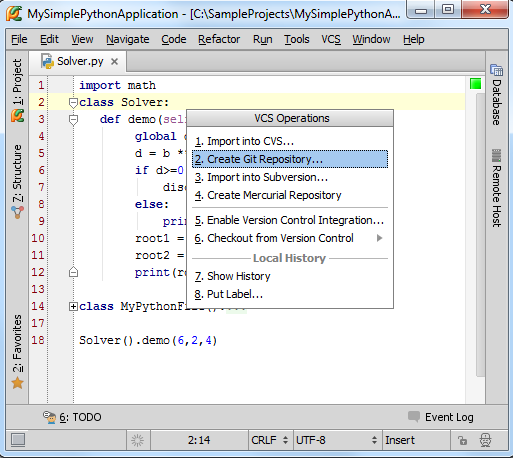Click the Hector inspector icon in status bar
The height and width of the screenshot is (458, 513).
485,440
